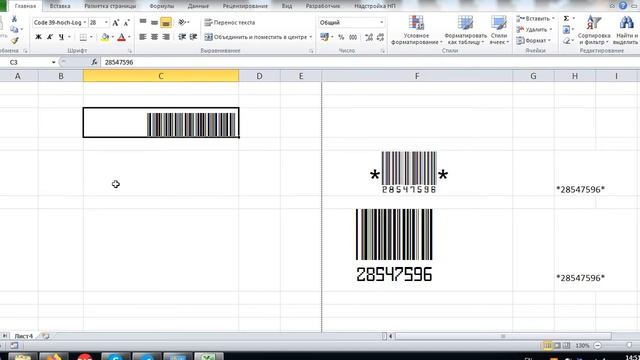Apply the thousands separator (000) format

tap(353, 37)
